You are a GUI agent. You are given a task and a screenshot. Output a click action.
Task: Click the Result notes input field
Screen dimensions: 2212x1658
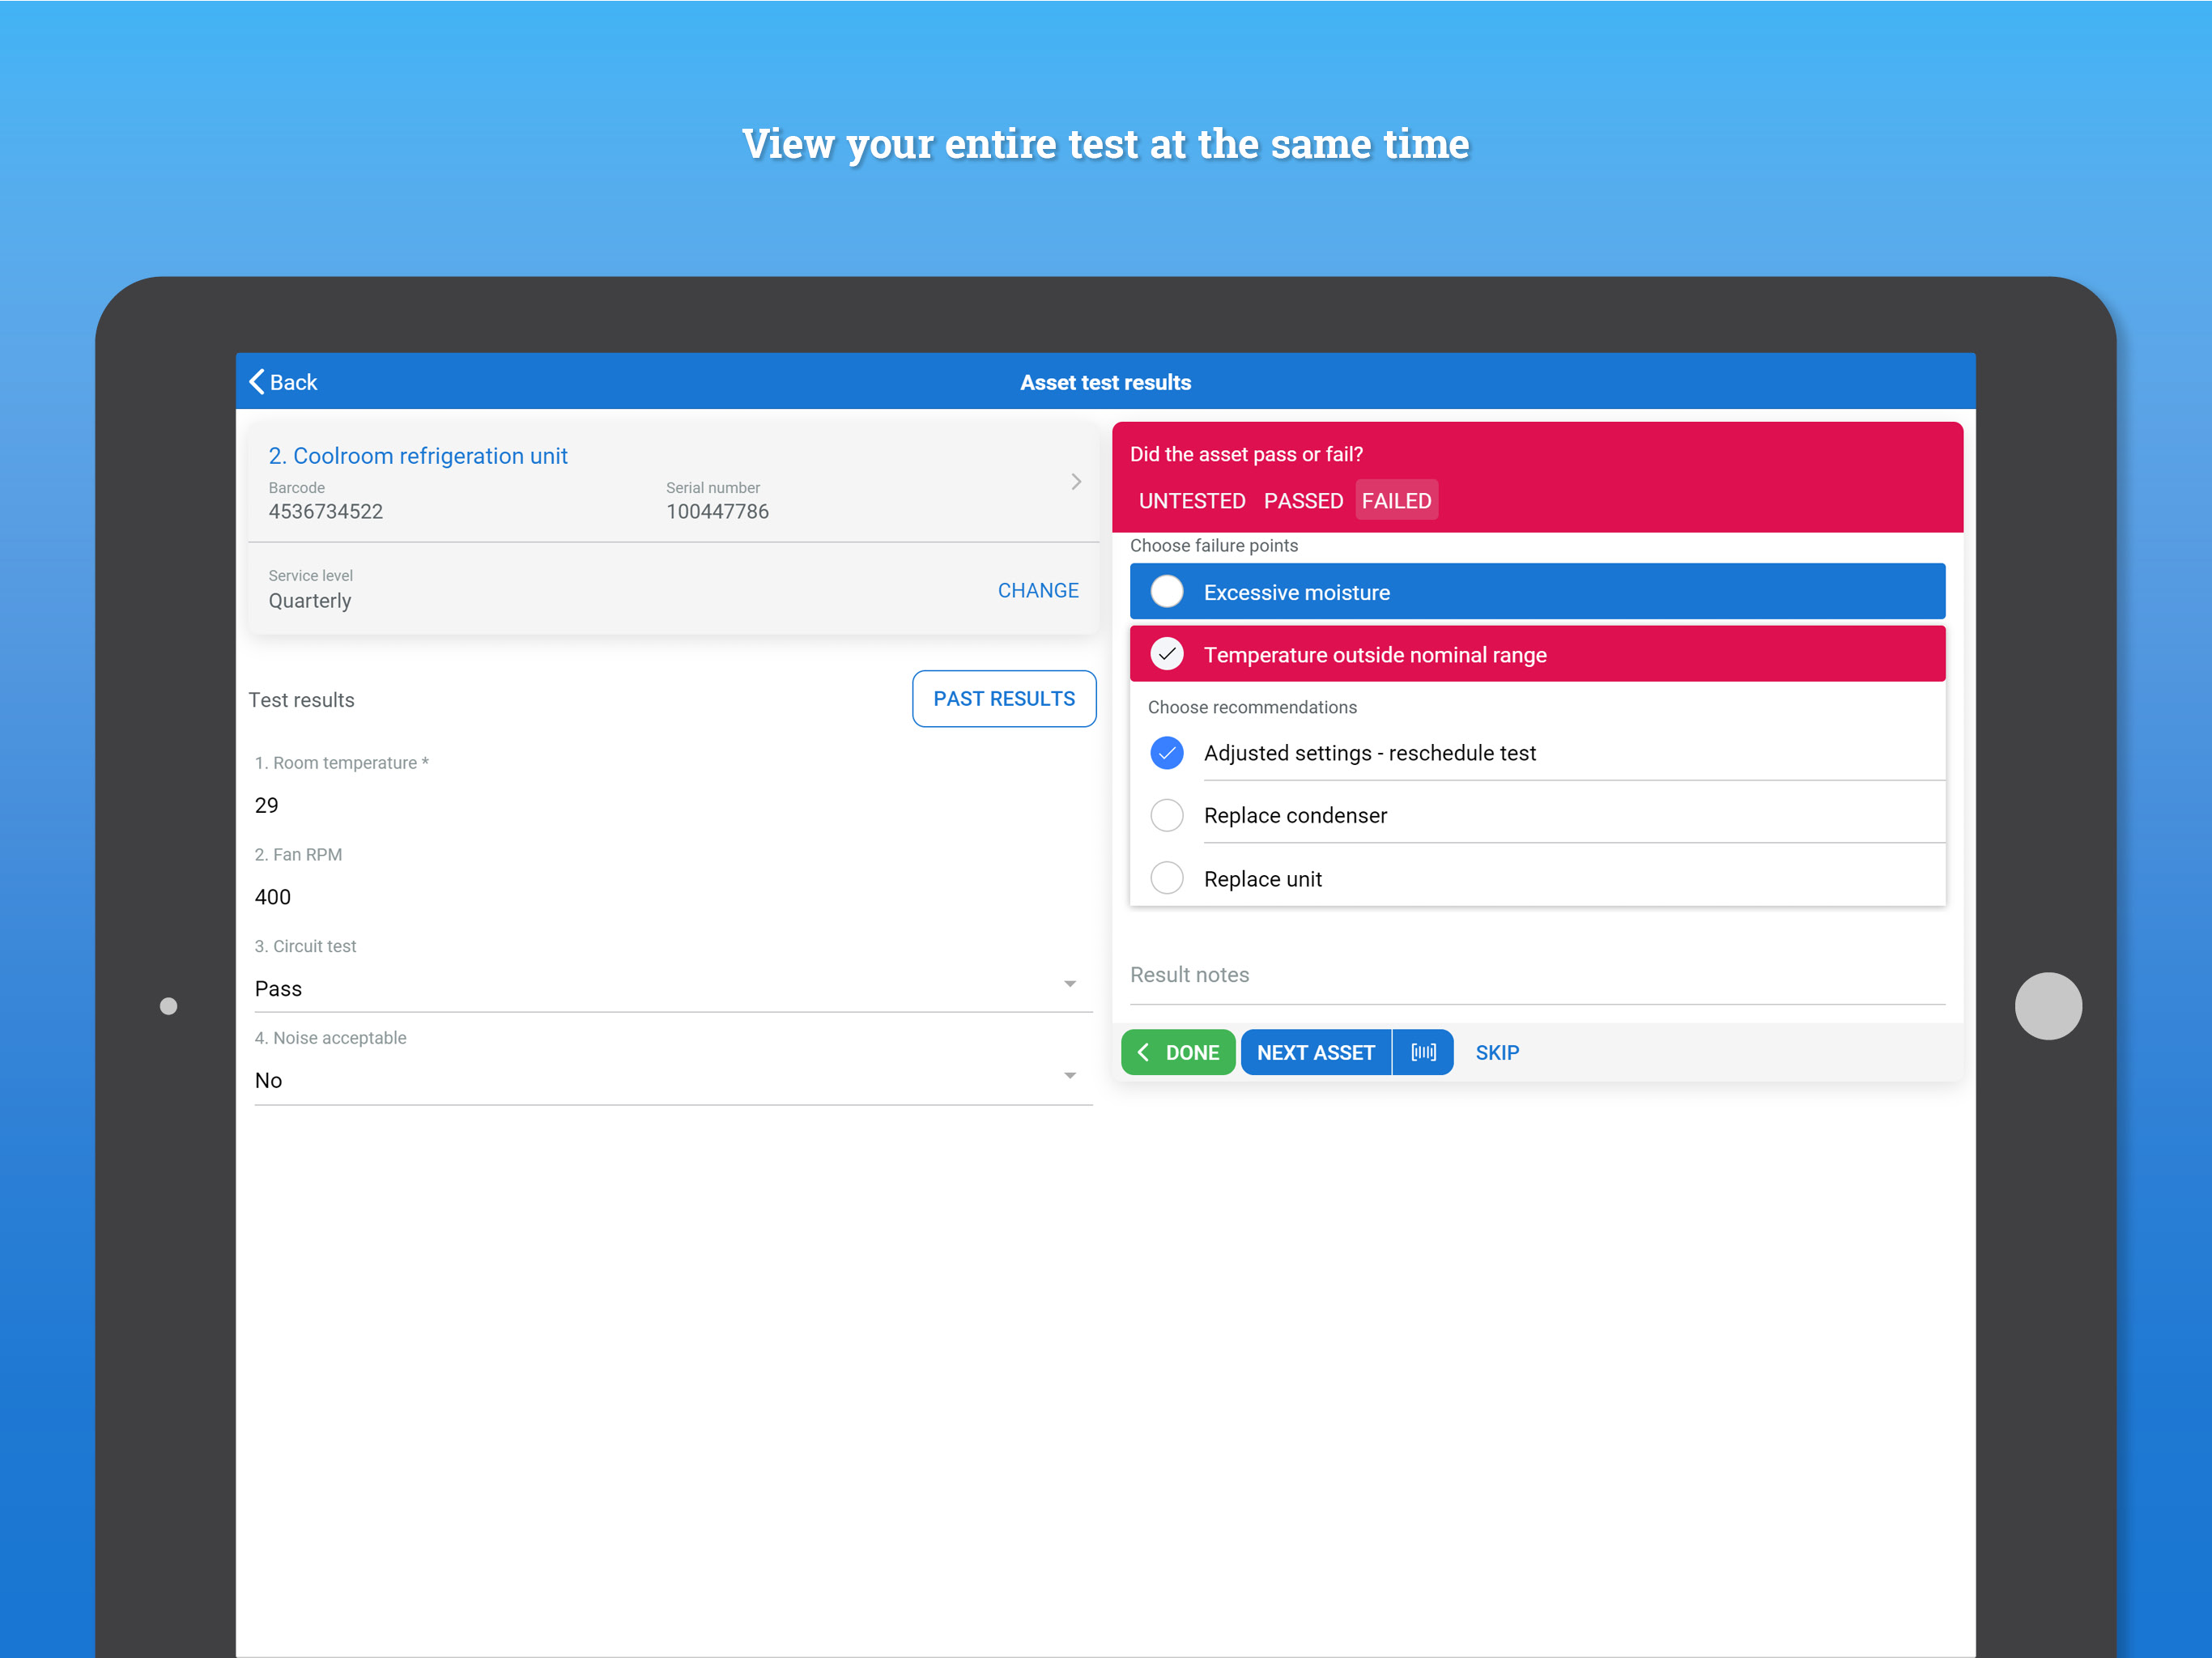[1536, 975]
